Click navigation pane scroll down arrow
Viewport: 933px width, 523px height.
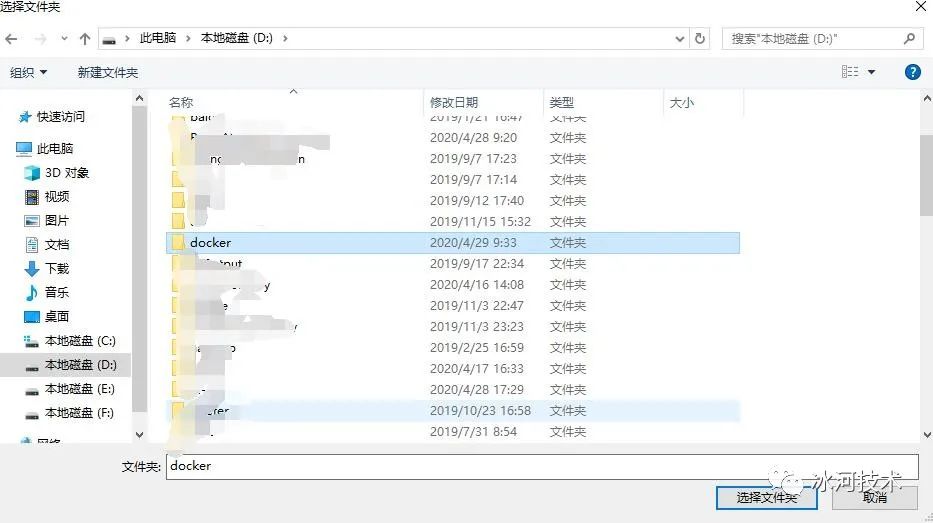[139, 434]
